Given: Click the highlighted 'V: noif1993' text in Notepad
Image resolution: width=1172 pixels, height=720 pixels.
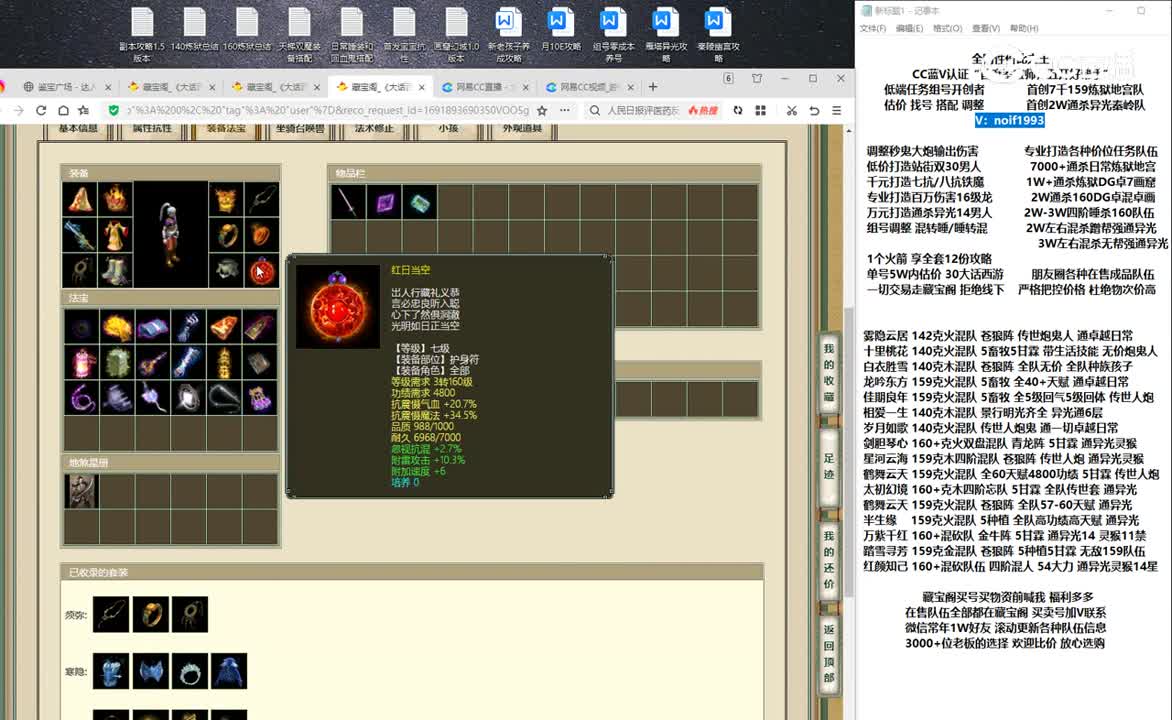Looking at the screenshot, I should [1009, 120].
